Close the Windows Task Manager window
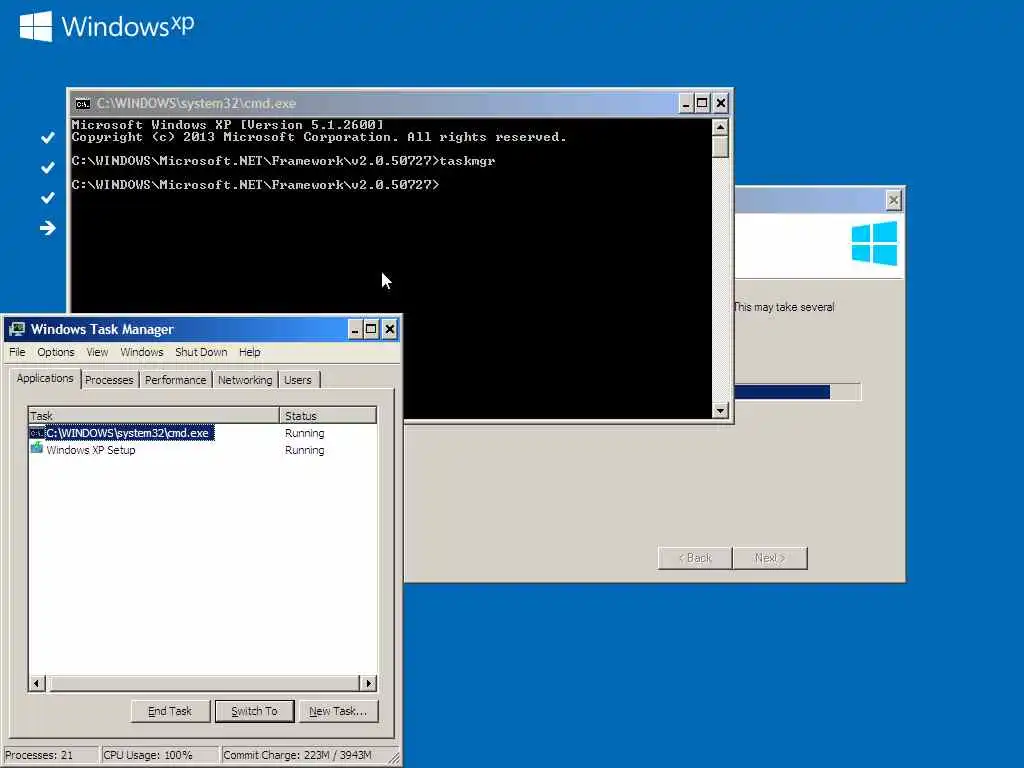Screen dimensions: 1024x768 tap(389, 329)
